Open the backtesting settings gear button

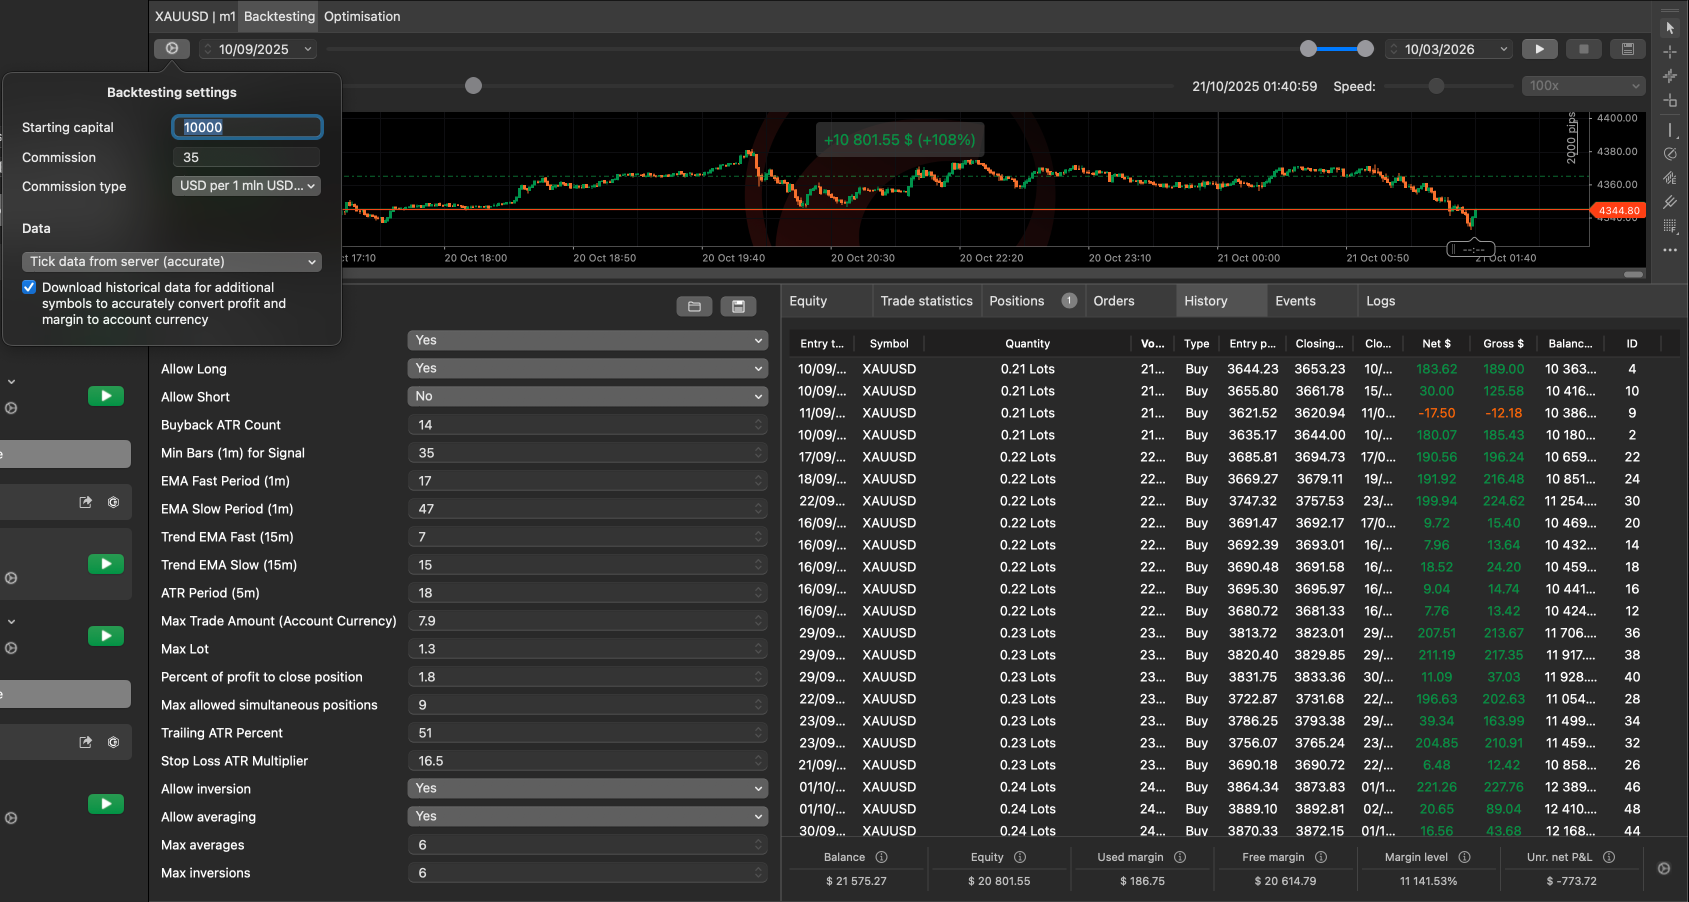pyautogui.click(x=172, y=49)
